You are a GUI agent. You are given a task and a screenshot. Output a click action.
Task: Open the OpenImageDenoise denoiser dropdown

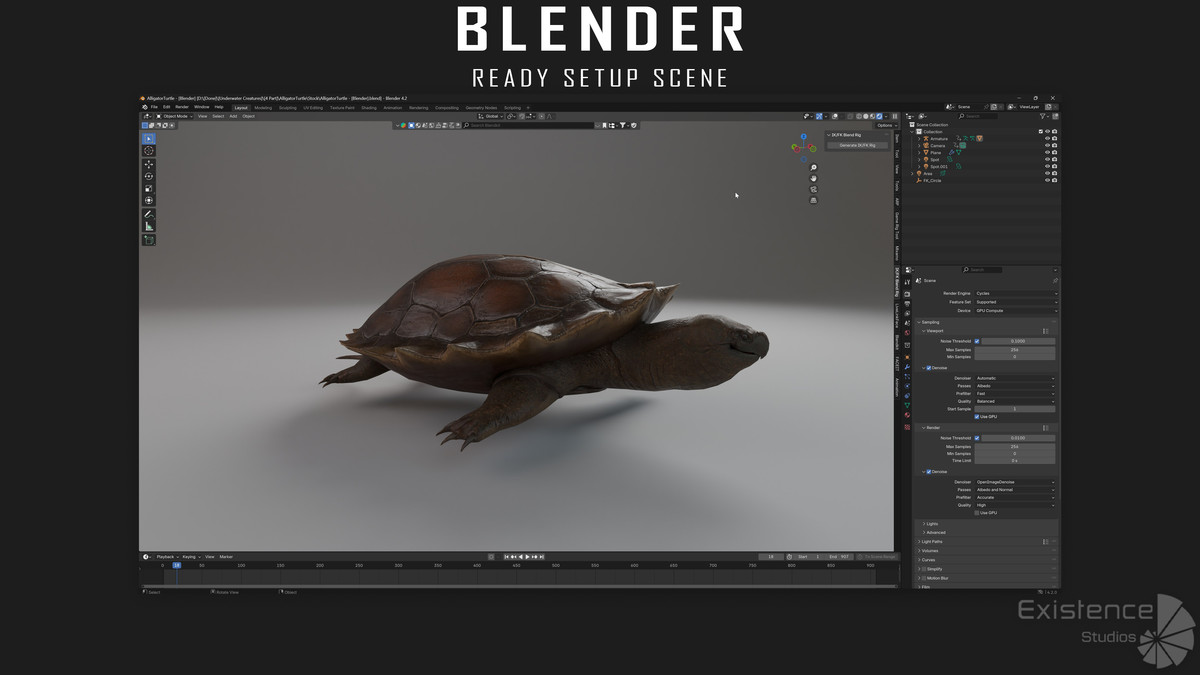tap(1015, 482)
